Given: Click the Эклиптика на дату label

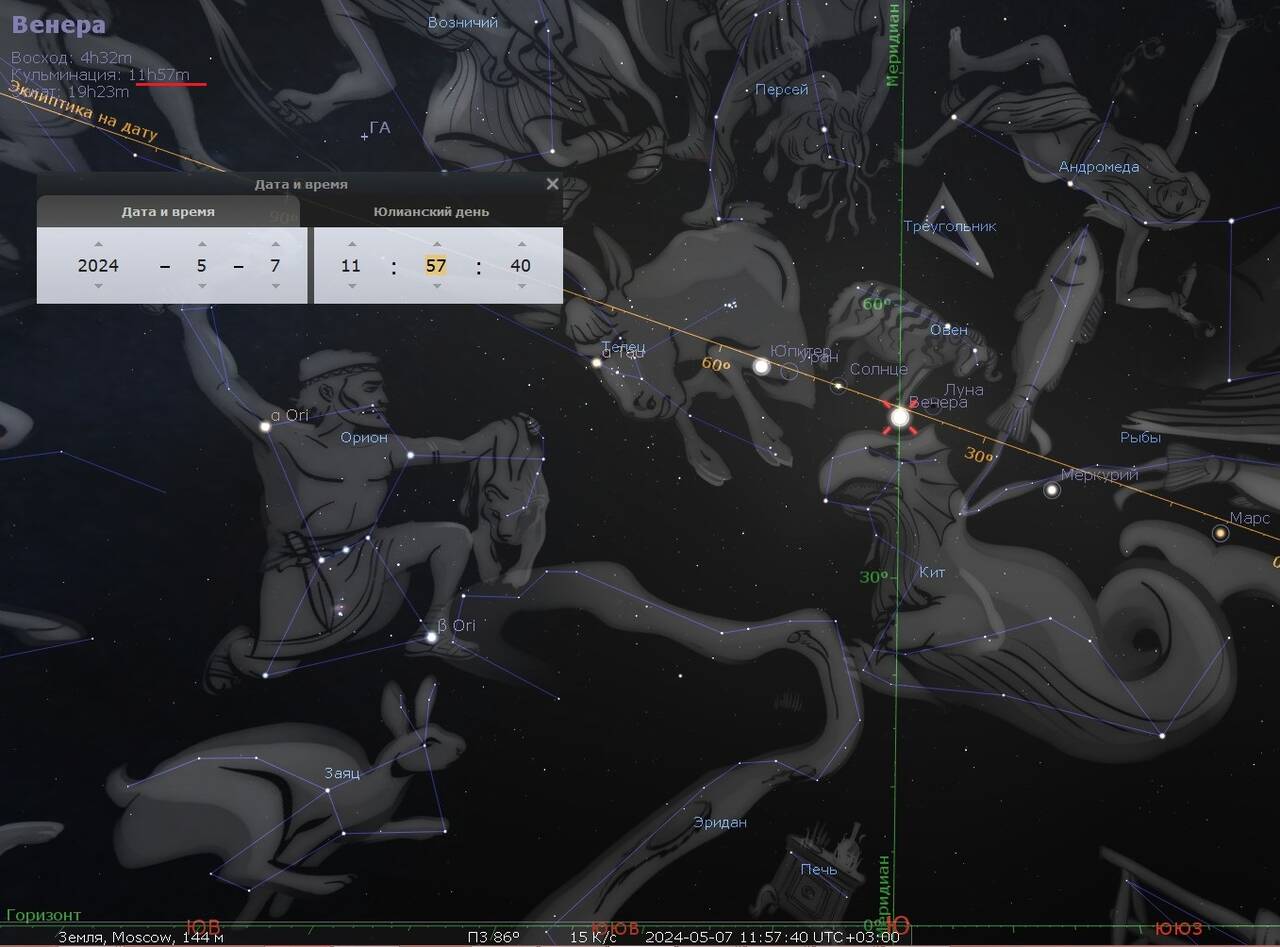Looking at the screenshot, I should [x=83, y=112].
